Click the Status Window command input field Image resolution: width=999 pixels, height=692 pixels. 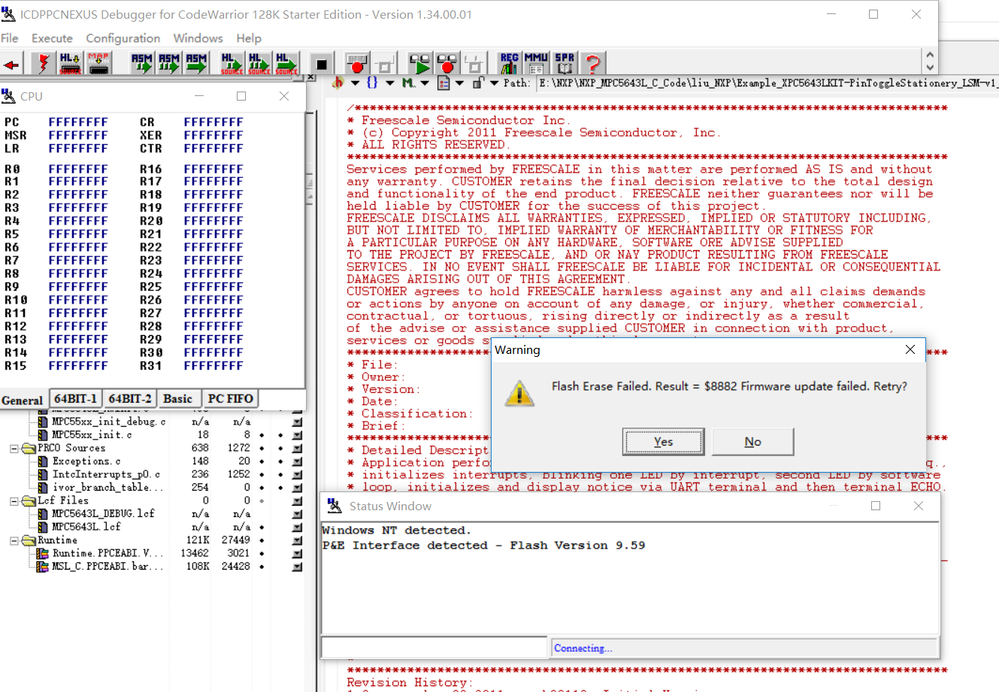pos(435,647)
